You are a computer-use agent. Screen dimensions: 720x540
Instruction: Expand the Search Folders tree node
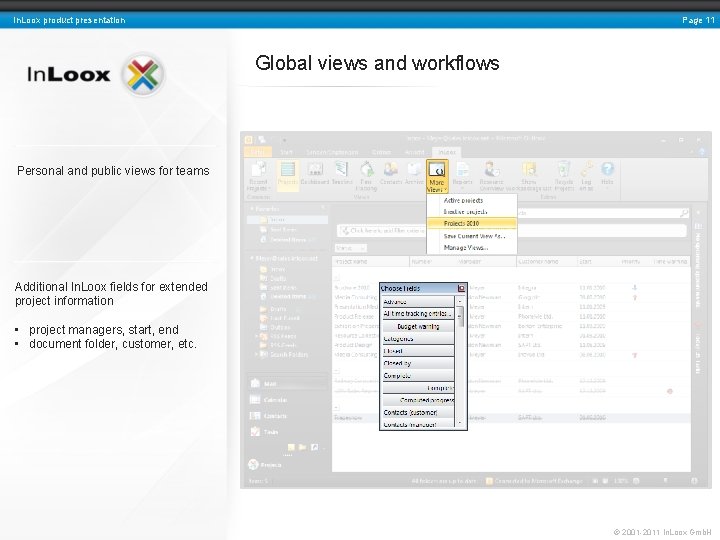tap(256, 354)
